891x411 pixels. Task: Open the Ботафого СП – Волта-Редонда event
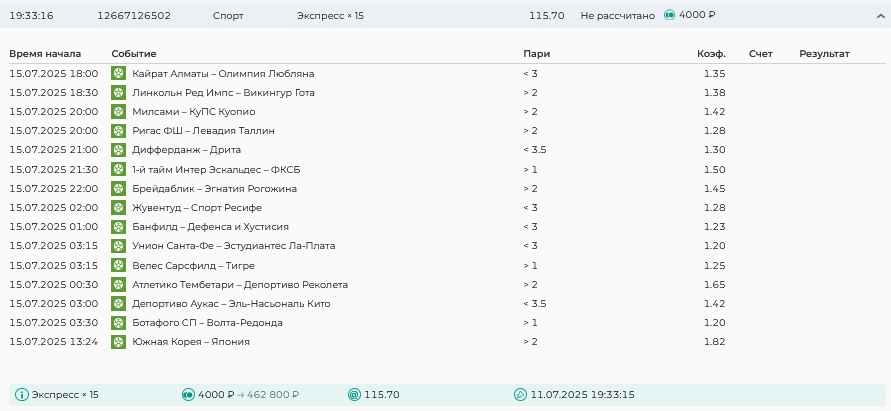click(x=207, y=323)
